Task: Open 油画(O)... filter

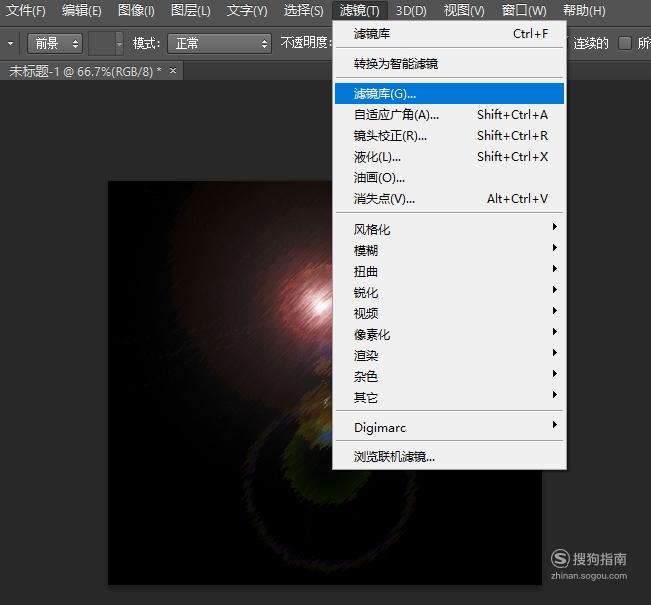Action: tap(450, 178)
